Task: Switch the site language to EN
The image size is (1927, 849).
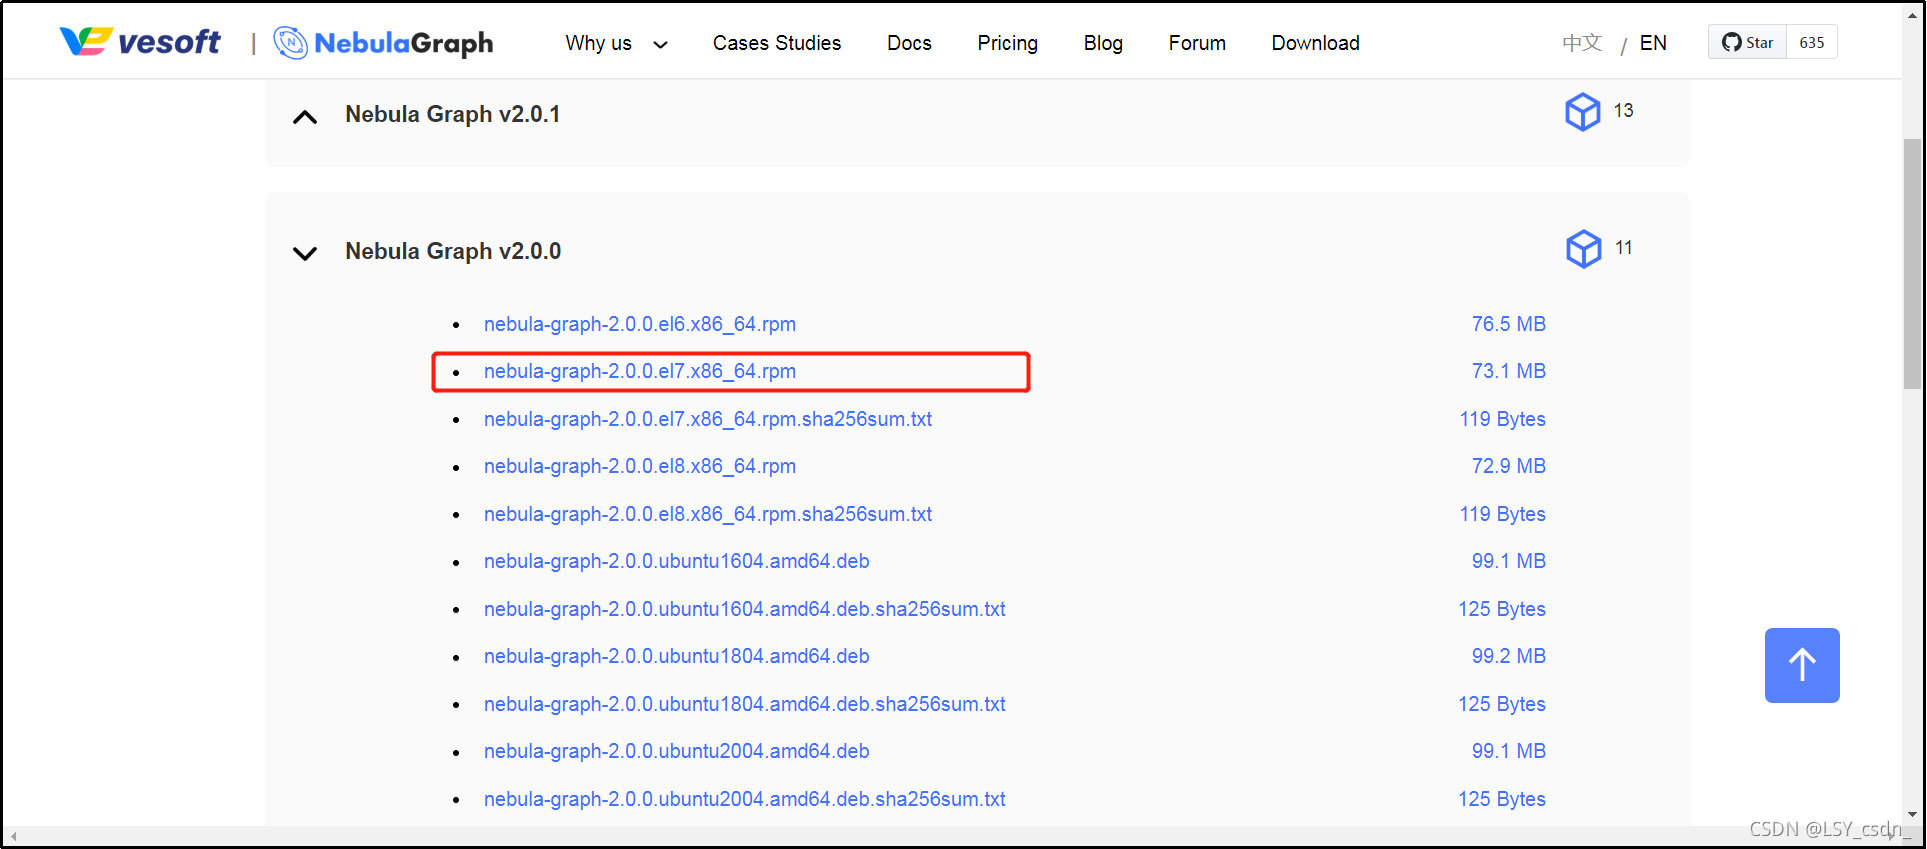Action: click(1653, 43)
